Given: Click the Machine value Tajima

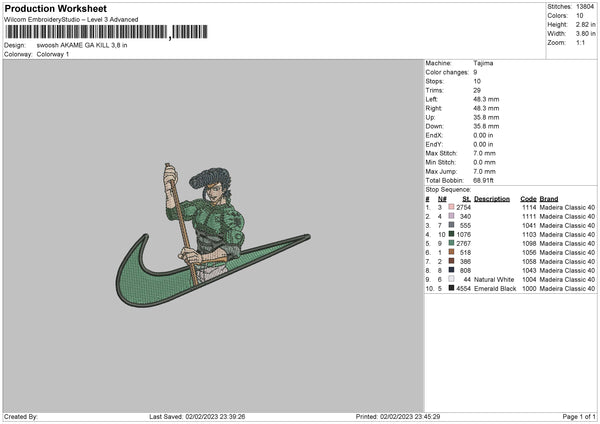Looking at the screenshot, I should click(x=483, y=63).
